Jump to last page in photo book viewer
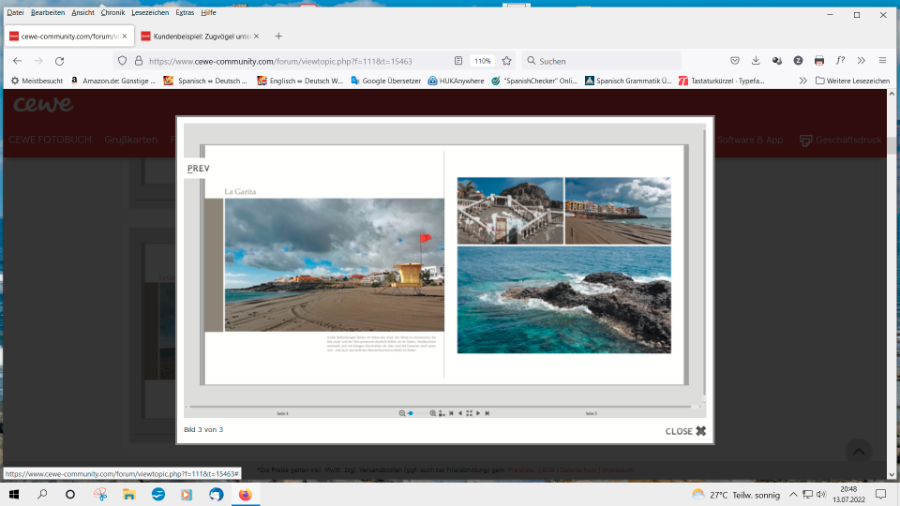 (x=487, y=413)
